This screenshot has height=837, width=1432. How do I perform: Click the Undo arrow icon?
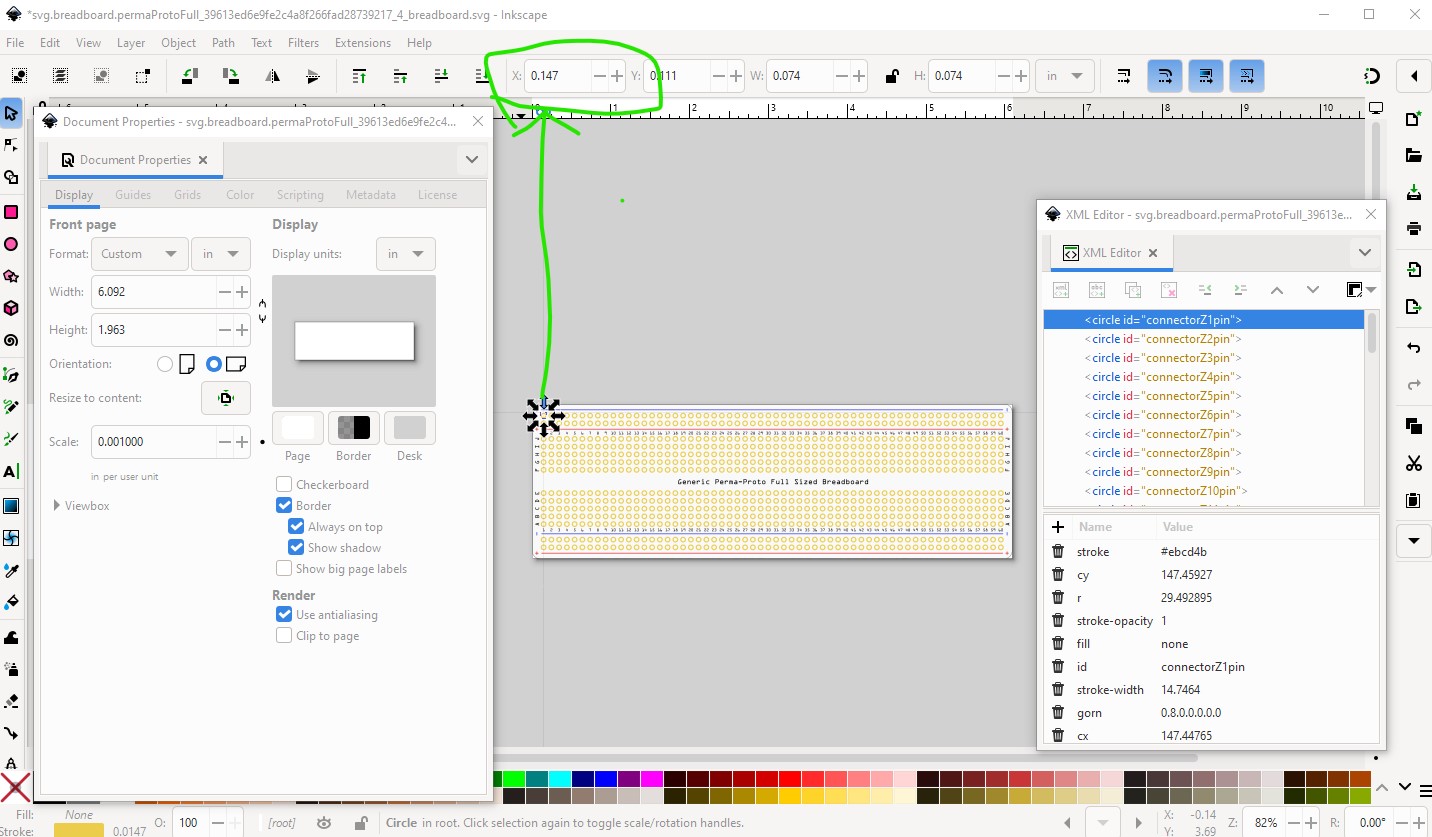point(1413,348)
